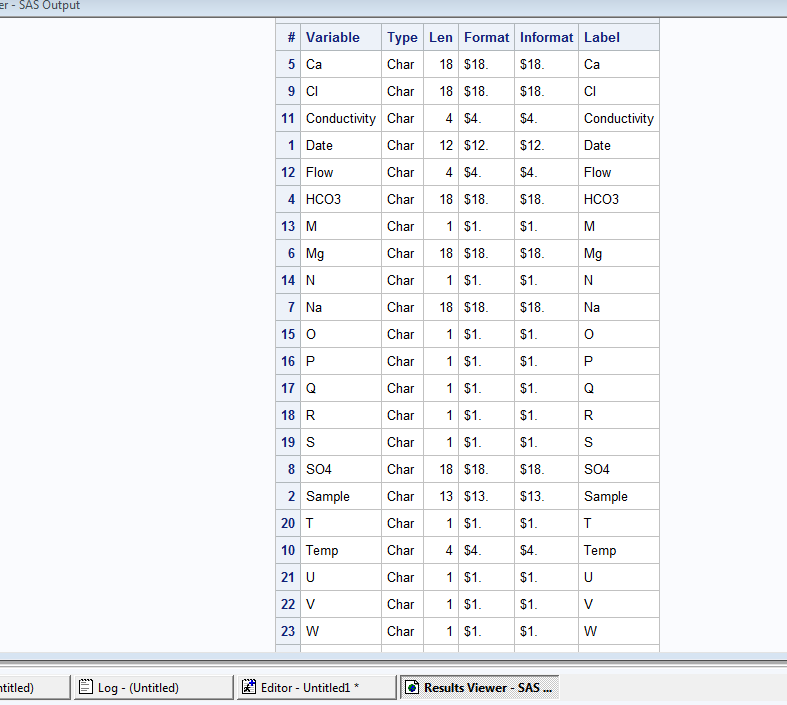Click the Results Viewer tab icon
Image resolution: width=787 pixels, height=705 pixels.
[412, 687]
